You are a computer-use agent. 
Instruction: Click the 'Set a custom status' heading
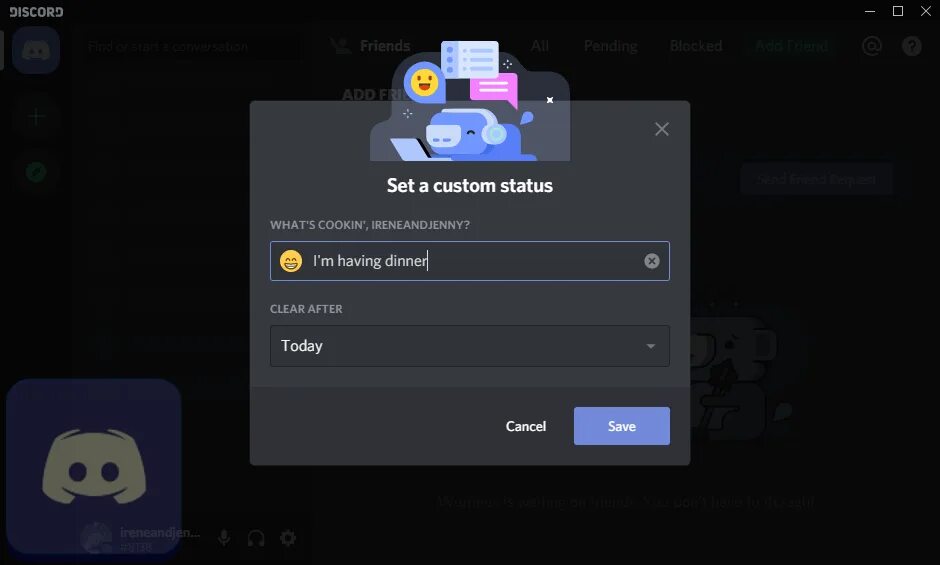click(470, 185)
